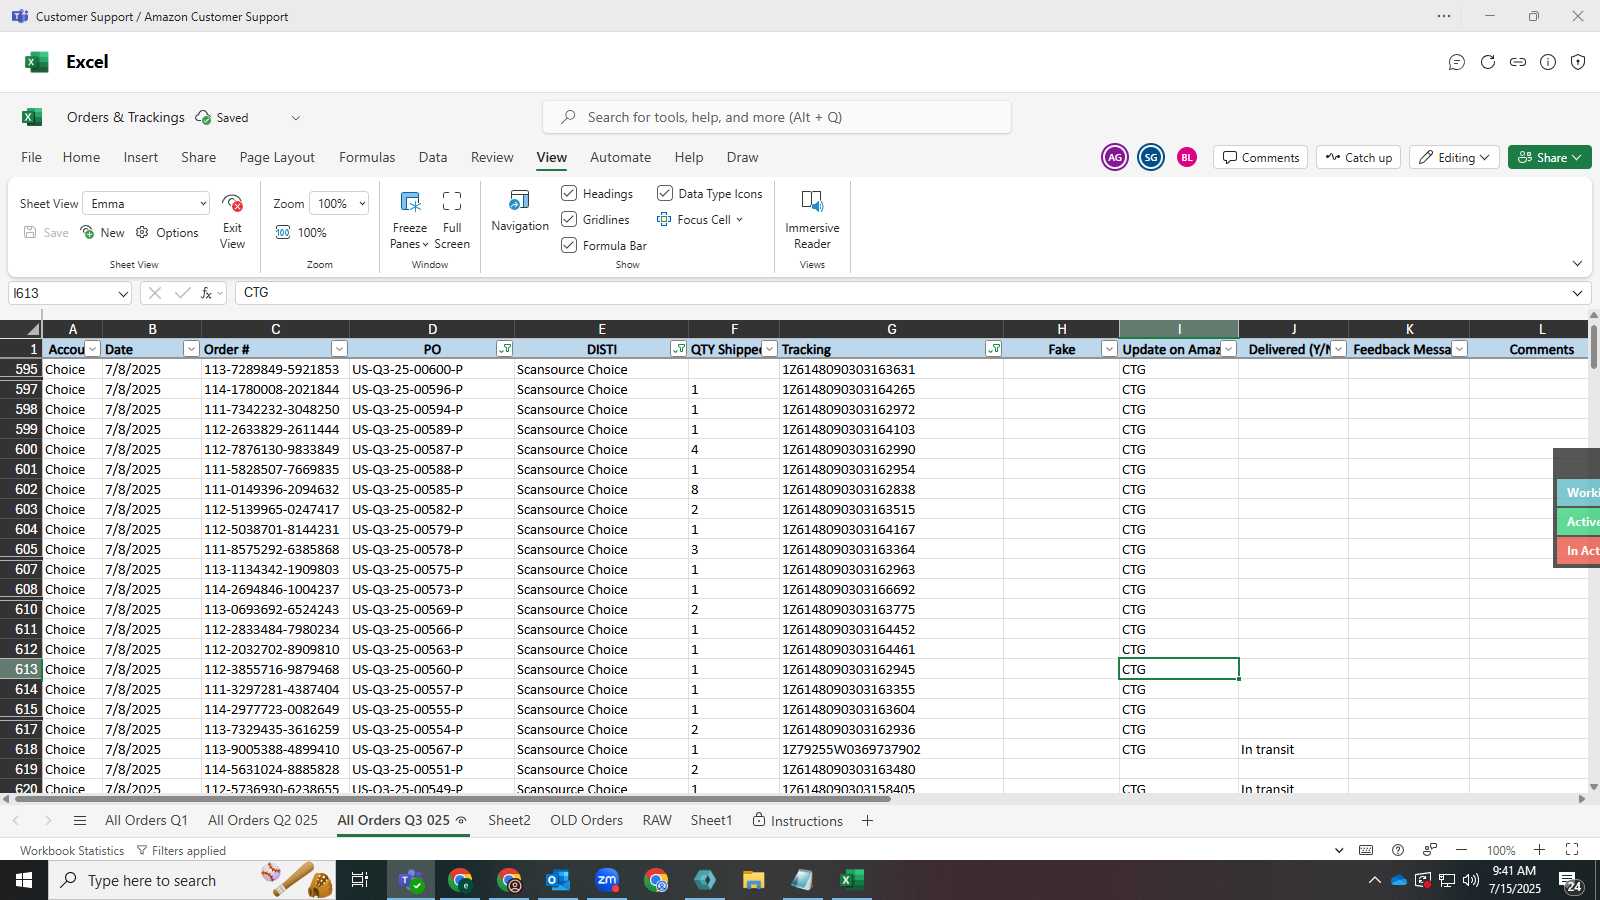This screenshot has width=1600, height=900.
Task: Open sheet view Options
Action: click(167, 232)
